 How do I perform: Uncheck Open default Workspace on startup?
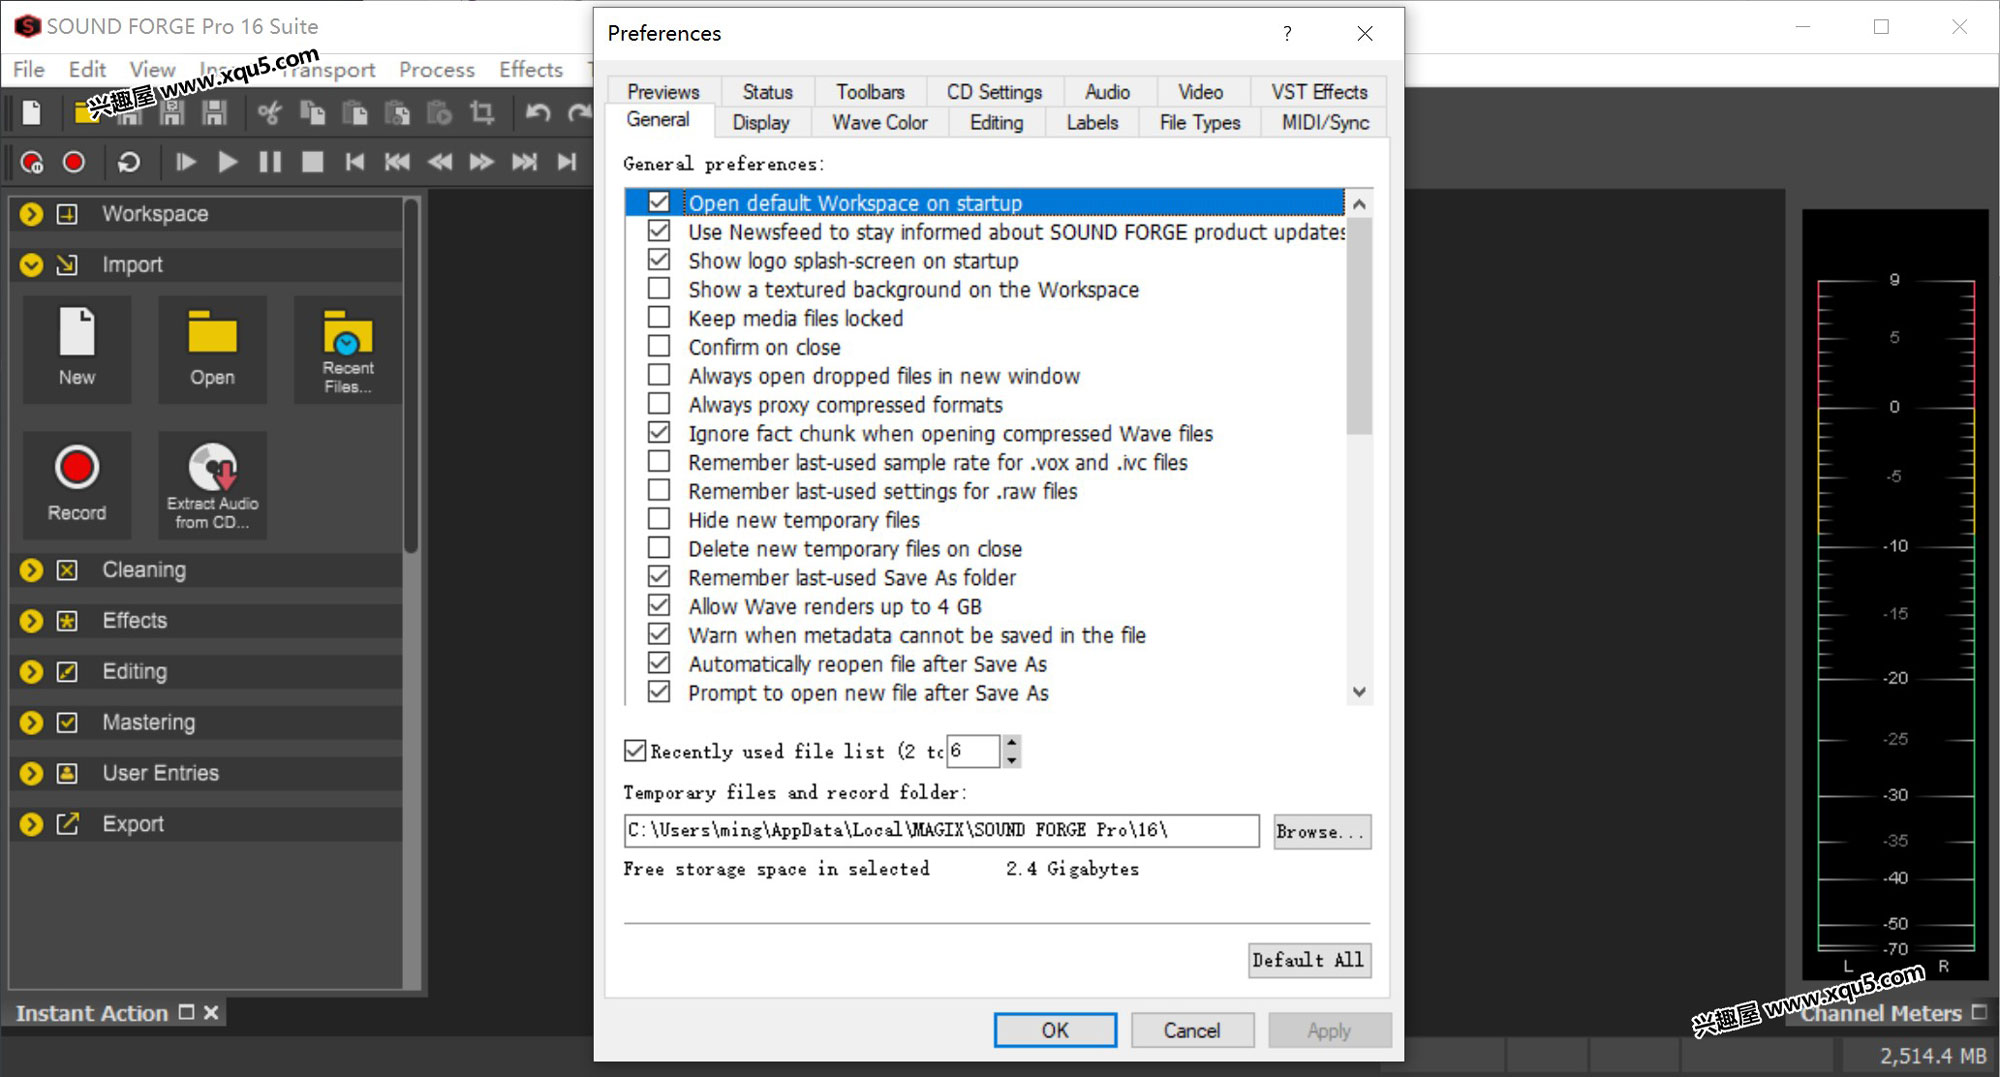[x=658, y=202]
